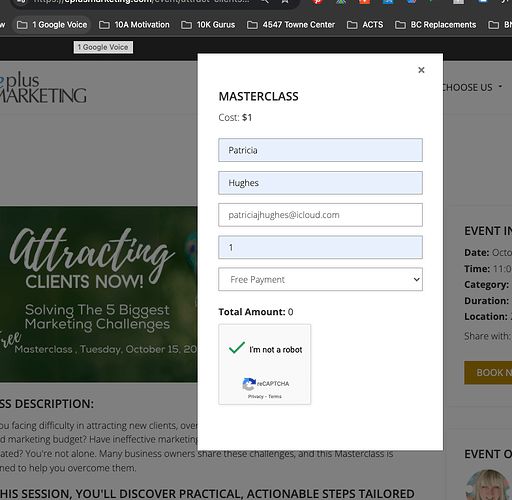This screenshot has height=500, width=512.
Task: Open the reCAPTCHA Terms link
Action: 275,396
